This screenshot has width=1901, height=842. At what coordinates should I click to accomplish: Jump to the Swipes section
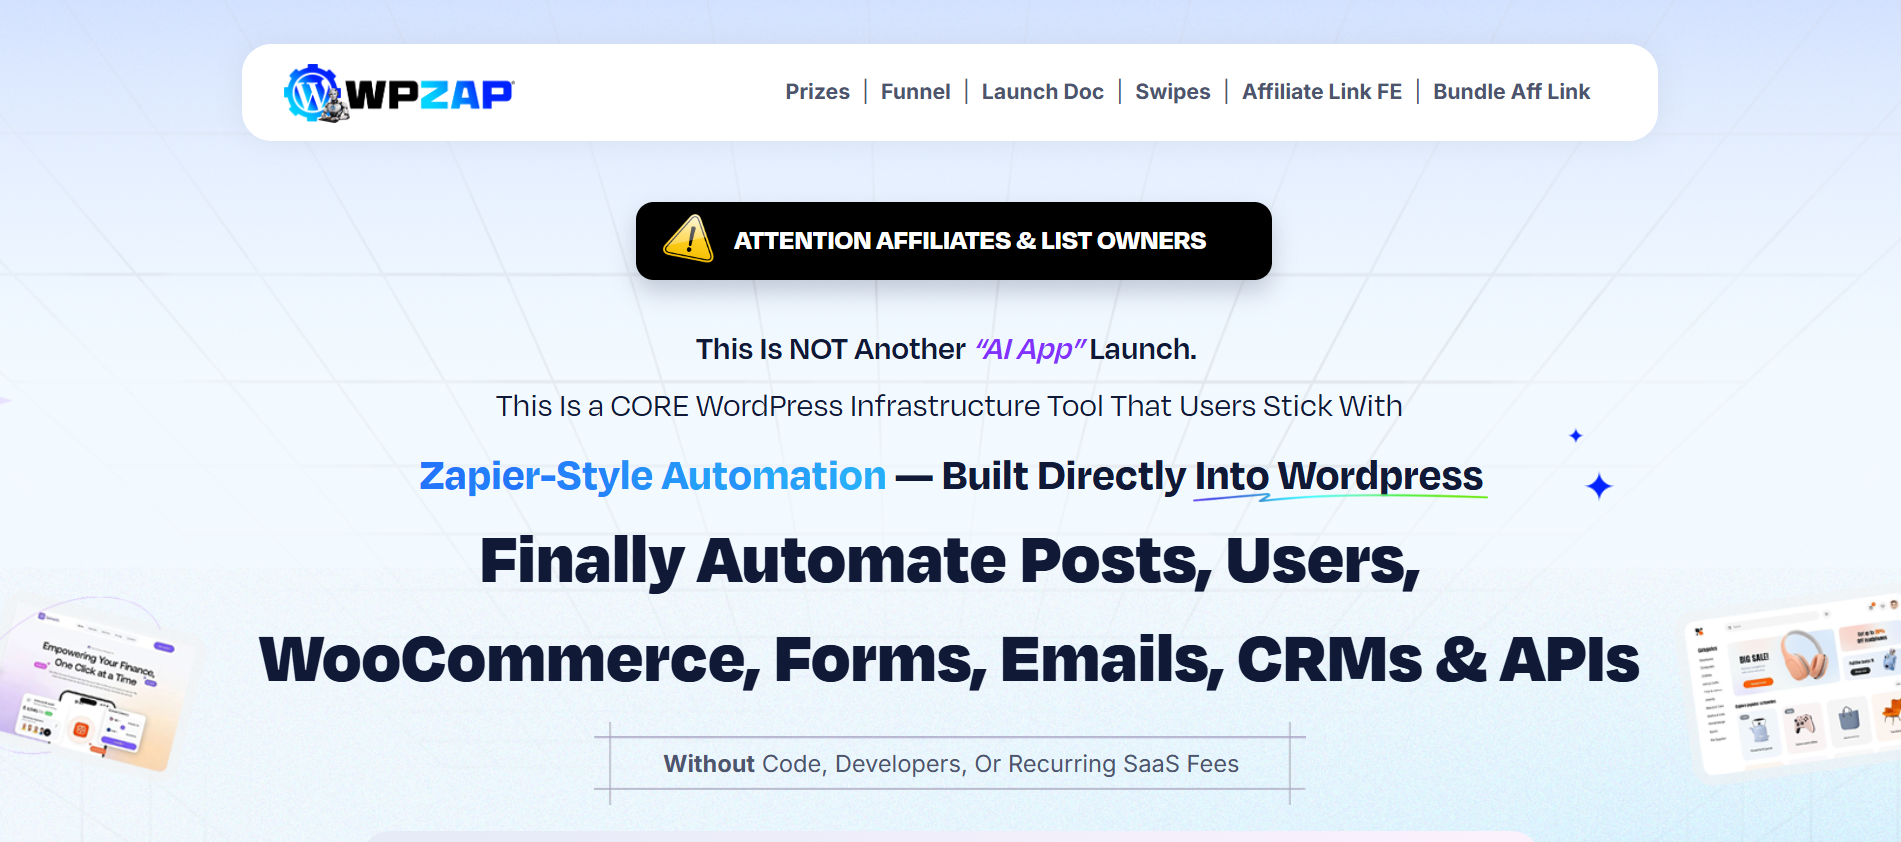(1172, 92)
